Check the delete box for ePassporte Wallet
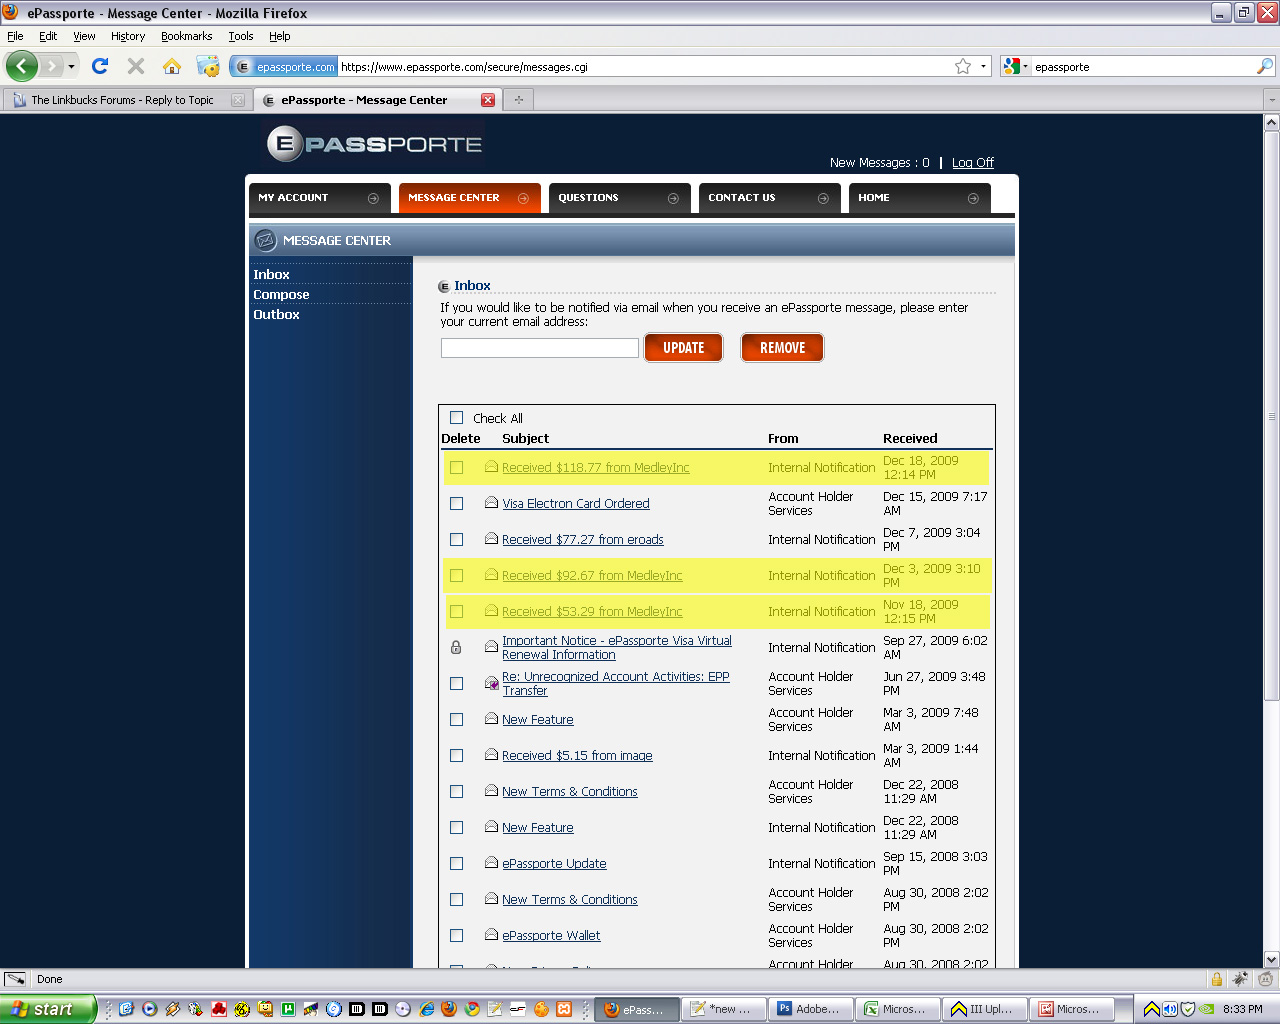The height and width of the screenshot is (1024, 1280). tap(457, 935)
